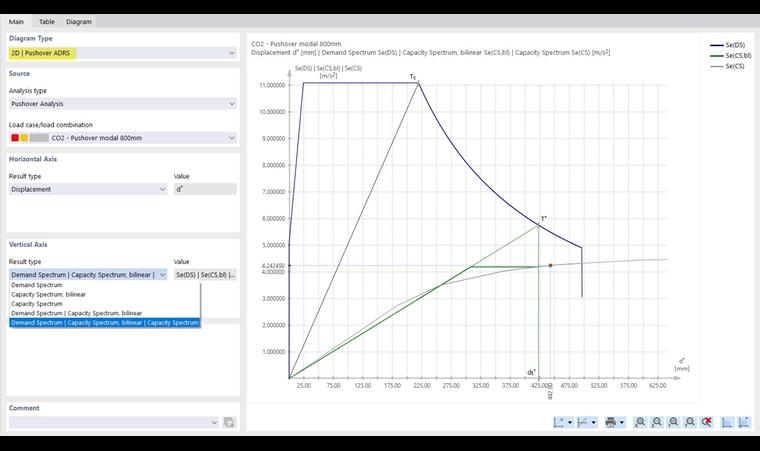Click the second-to-last diagram axis icon
The image size is (760, 451).
(727, 422)
